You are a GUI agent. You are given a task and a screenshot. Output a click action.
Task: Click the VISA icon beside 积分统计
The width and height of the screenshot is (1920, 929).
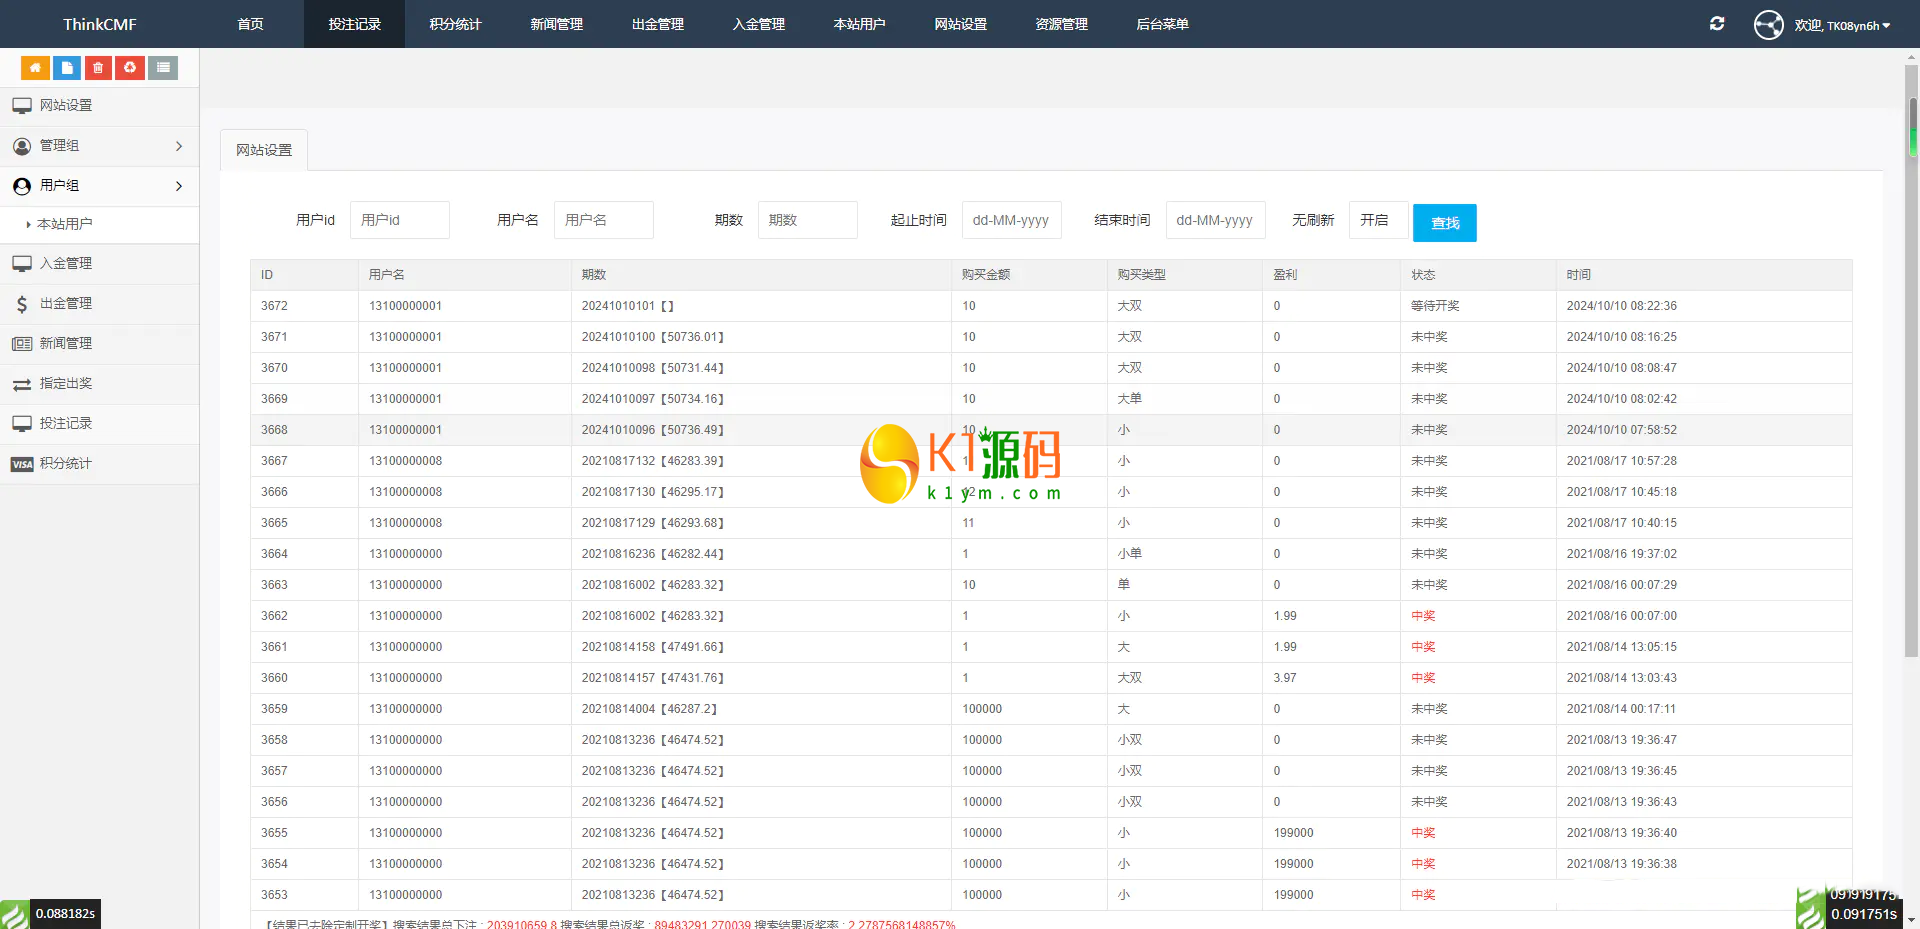pos(22,464)
